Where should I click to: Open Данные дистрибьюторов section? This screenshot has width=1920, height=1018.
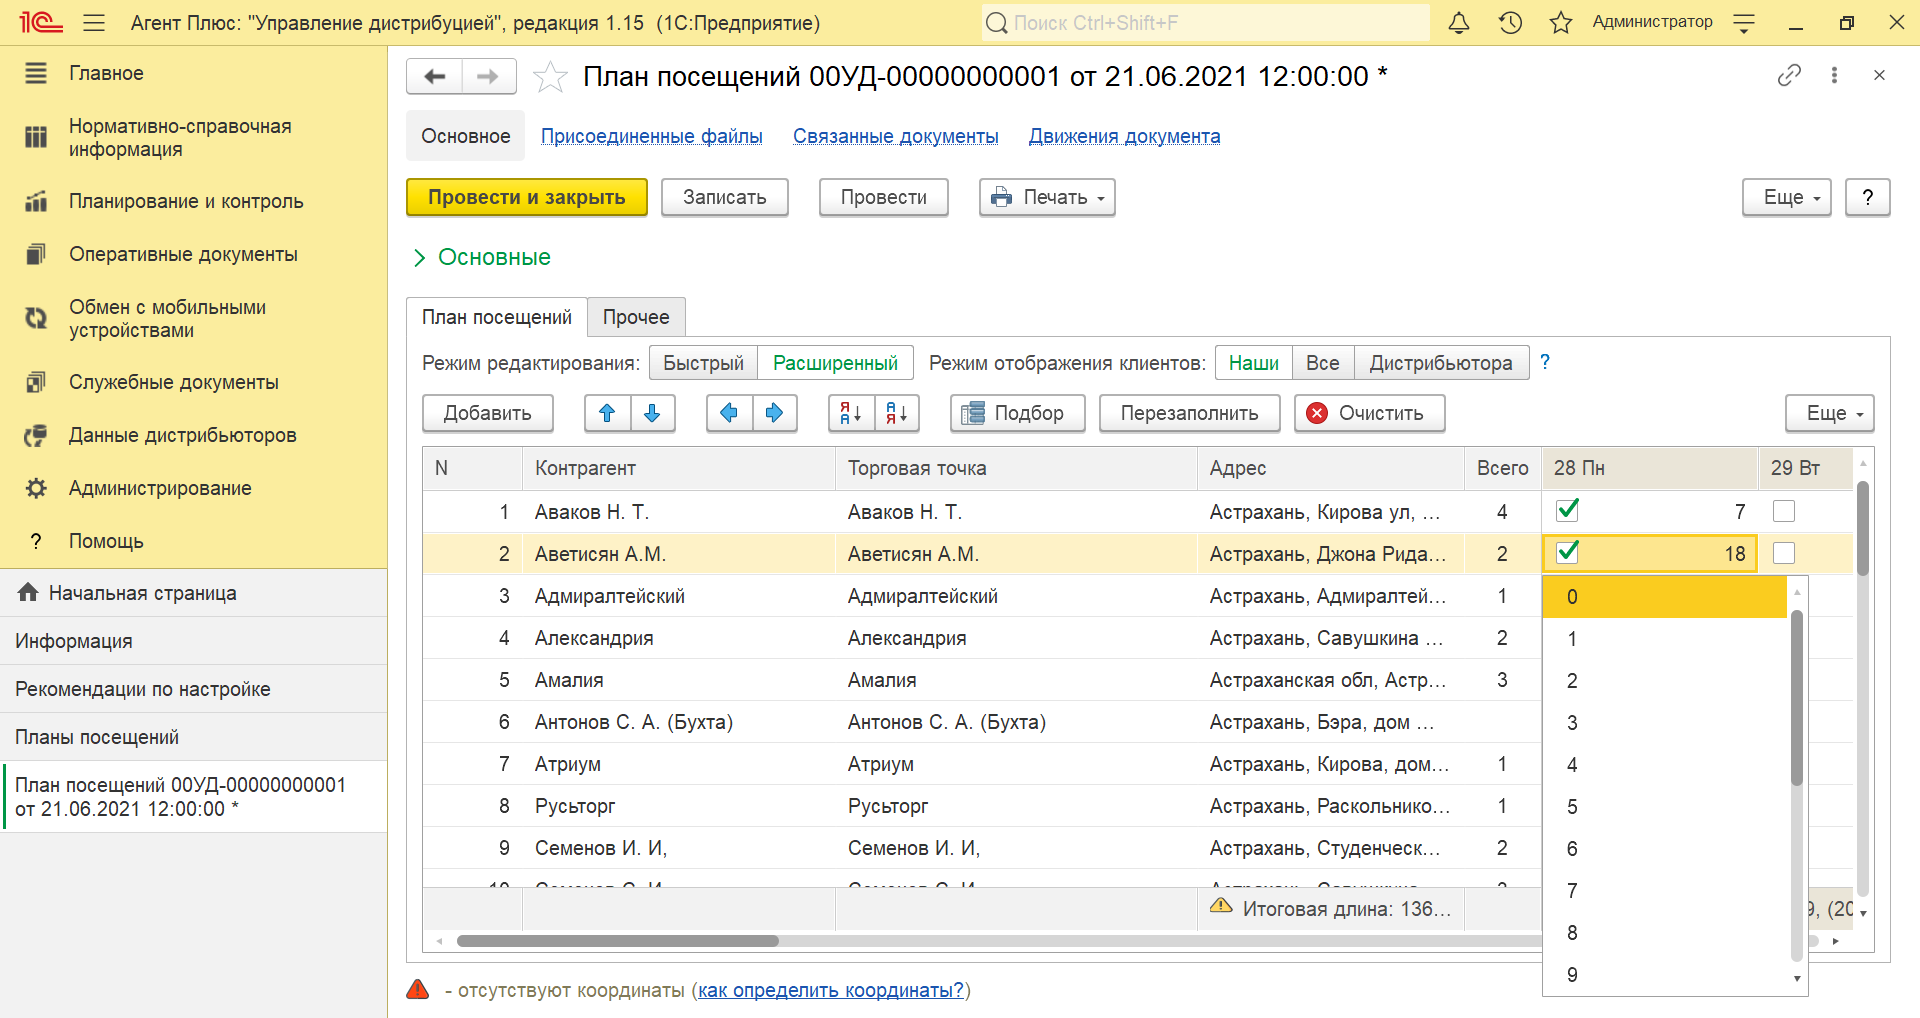click(193, 435)
